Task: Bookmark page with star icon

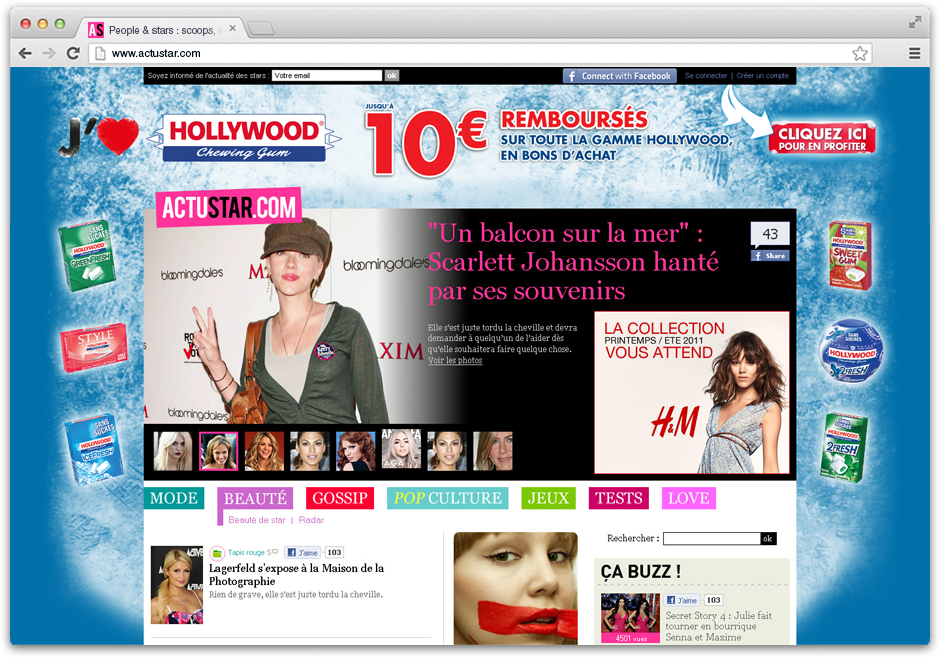Action: tap(859, 53)
